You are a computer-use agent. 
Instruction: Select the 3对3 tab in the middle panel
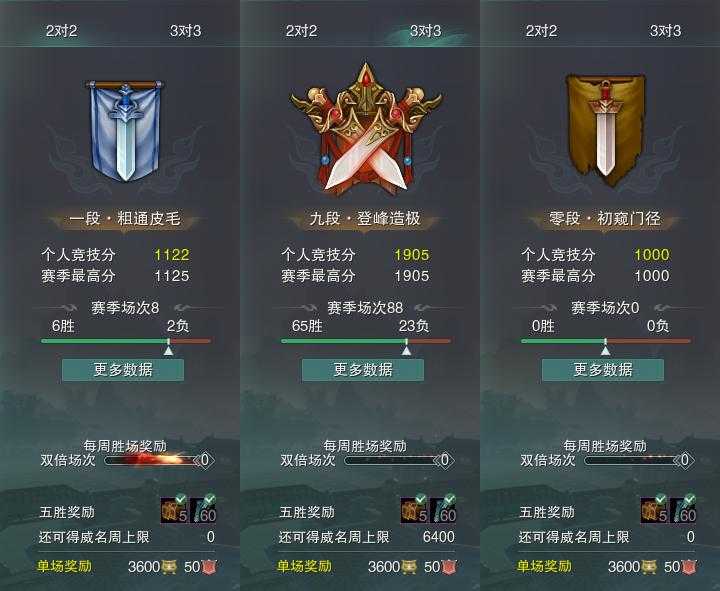pyautogui.click(x=425, y=31)
